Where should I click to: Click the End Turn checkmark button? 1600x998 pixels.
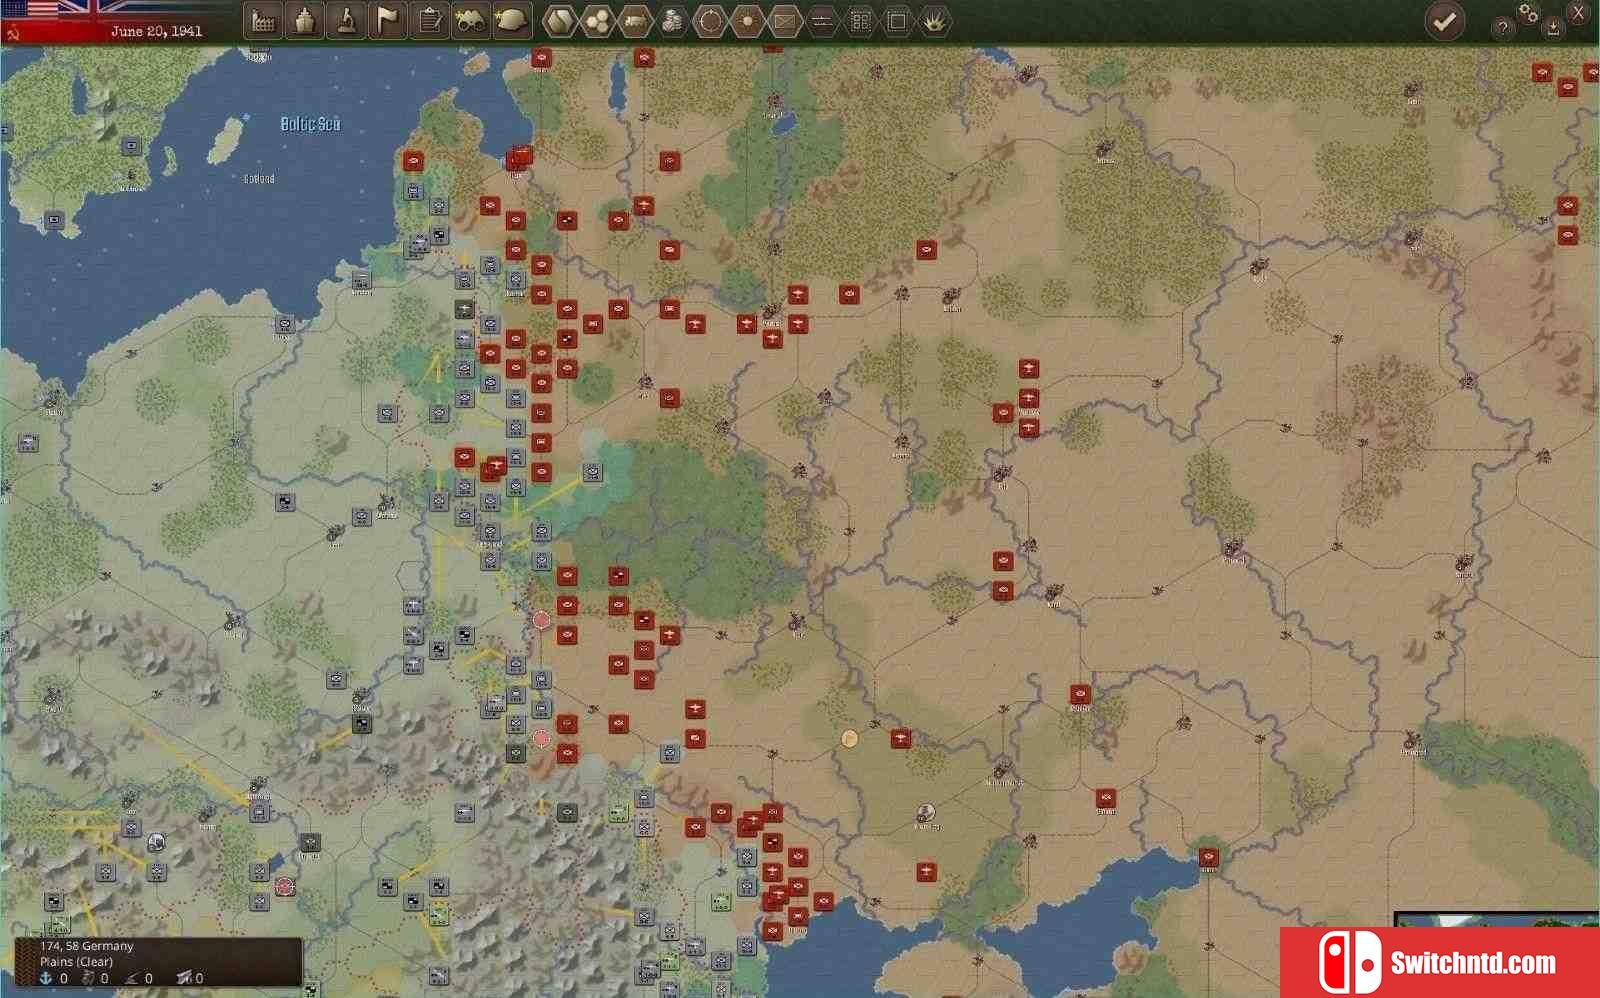[x=1444, y=21]
